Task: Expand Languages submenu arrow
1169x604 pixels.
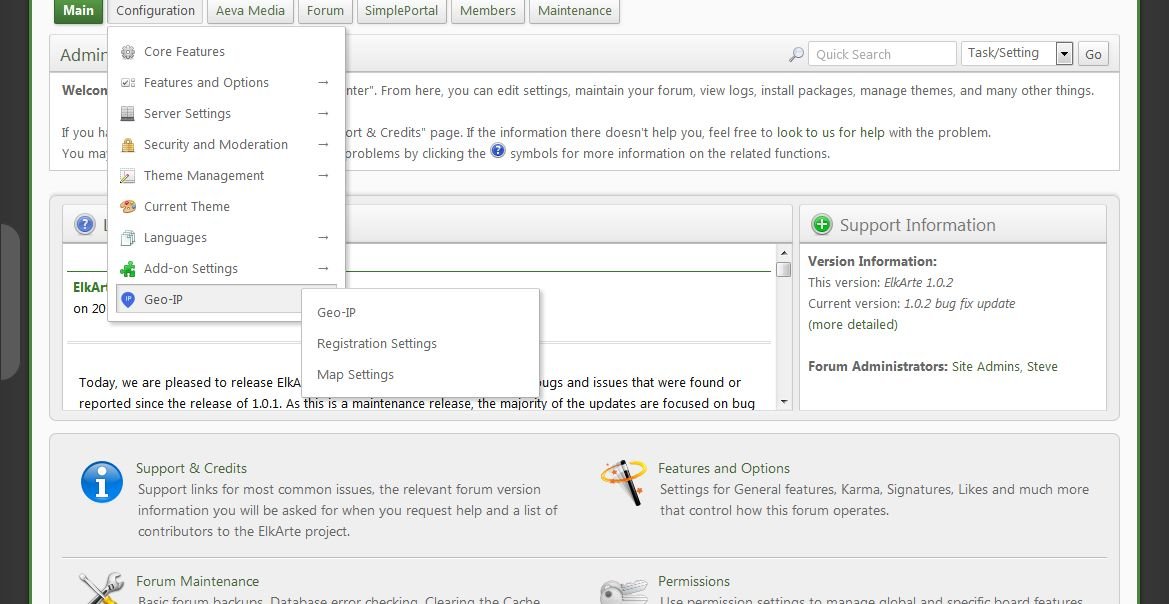Action: pos(323,238)
